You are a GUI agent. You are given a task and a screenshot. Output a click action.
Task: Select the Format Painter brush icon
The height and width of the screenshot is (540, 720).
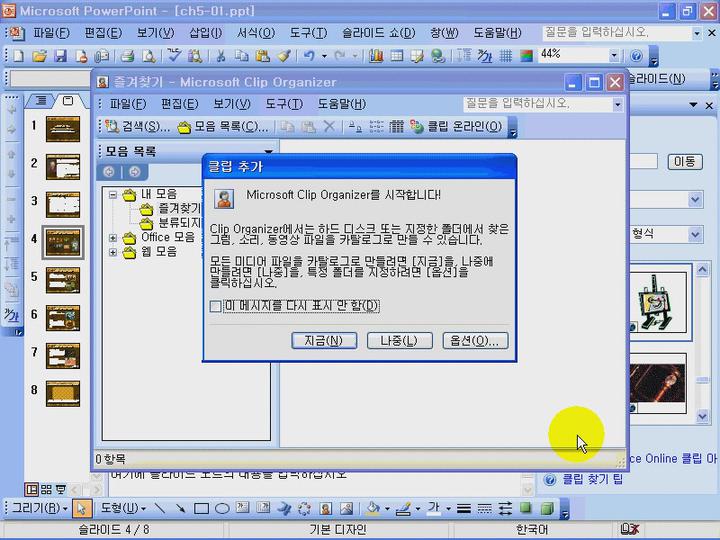coord(284,56)
